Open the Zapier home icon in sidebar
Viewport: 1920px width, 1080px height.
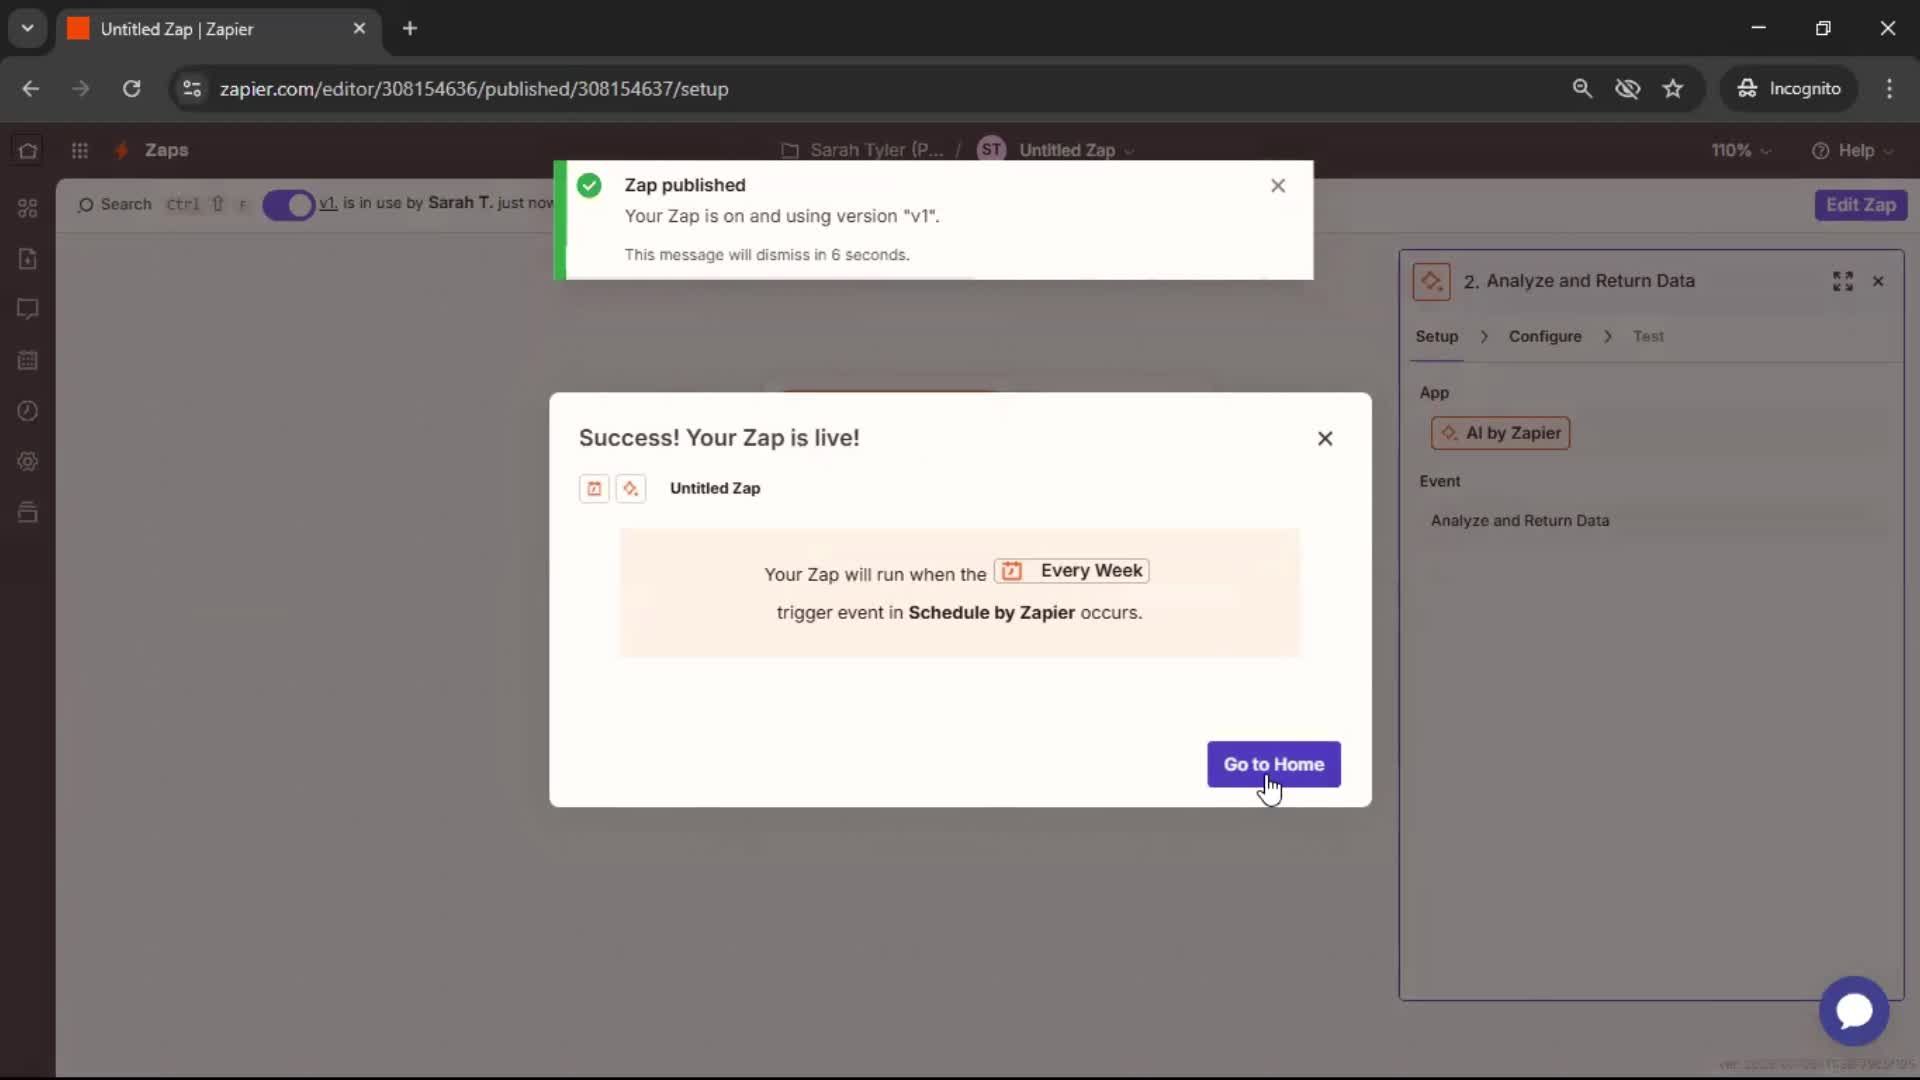tap(28, 150)
